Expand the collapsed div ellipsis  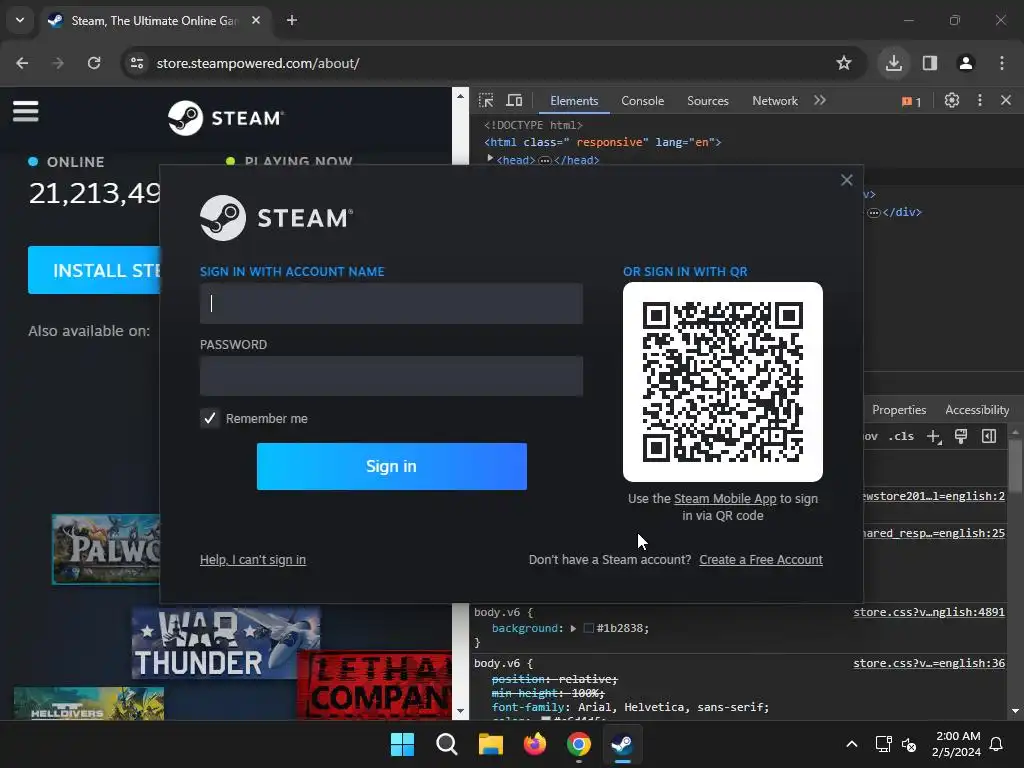point(874,212)
